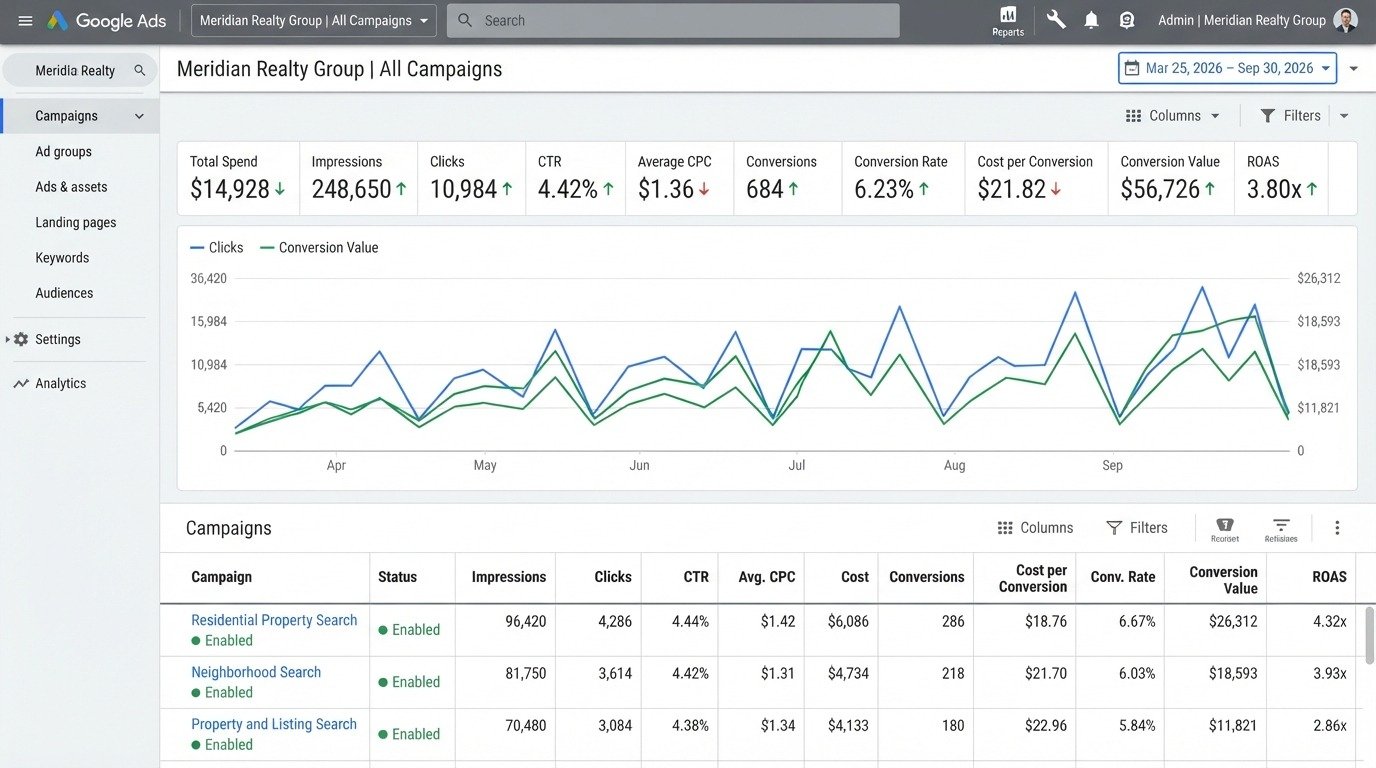Open the Reports icon in header
This screenshot has width=1376, height=768.
pos(1008,20)
